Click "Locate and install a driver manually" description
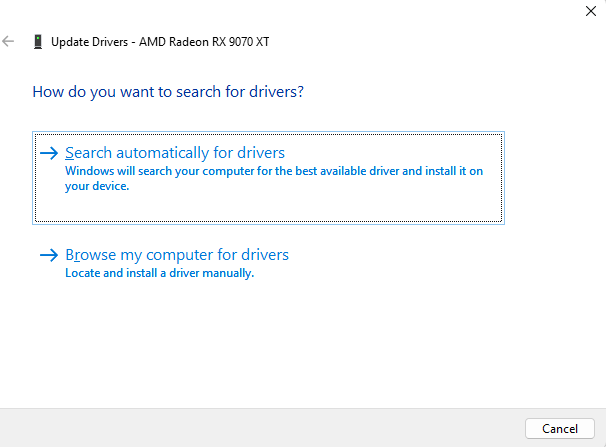Viewport: 606px width, 447px height. pyautogui.click(x=159, y=273)
